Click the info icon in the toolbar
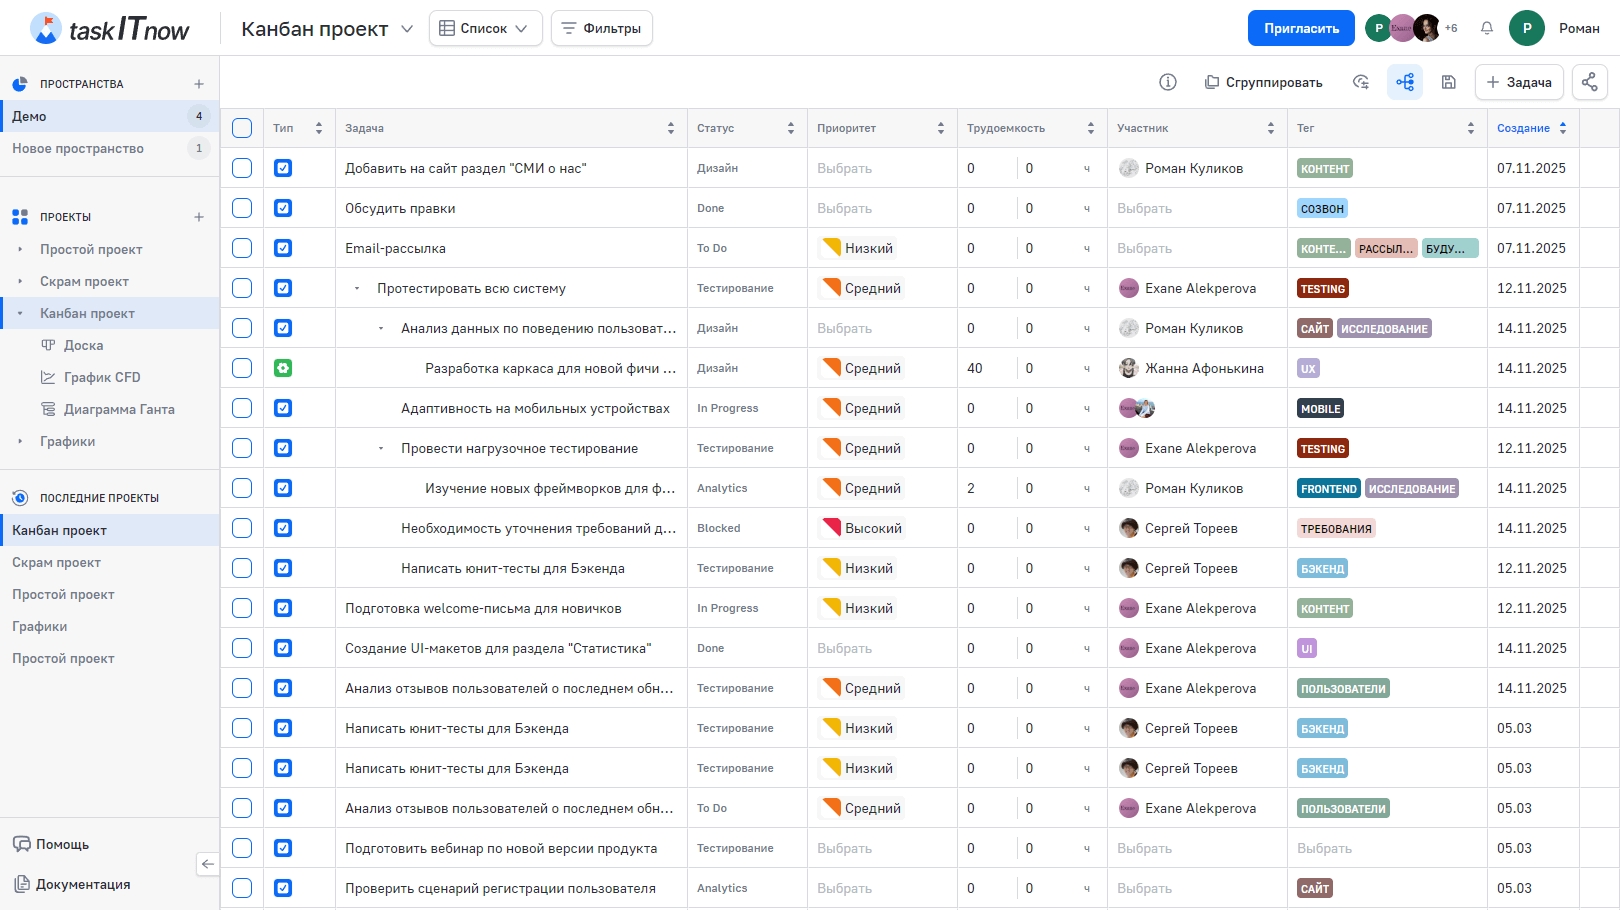 point(1167,82)
